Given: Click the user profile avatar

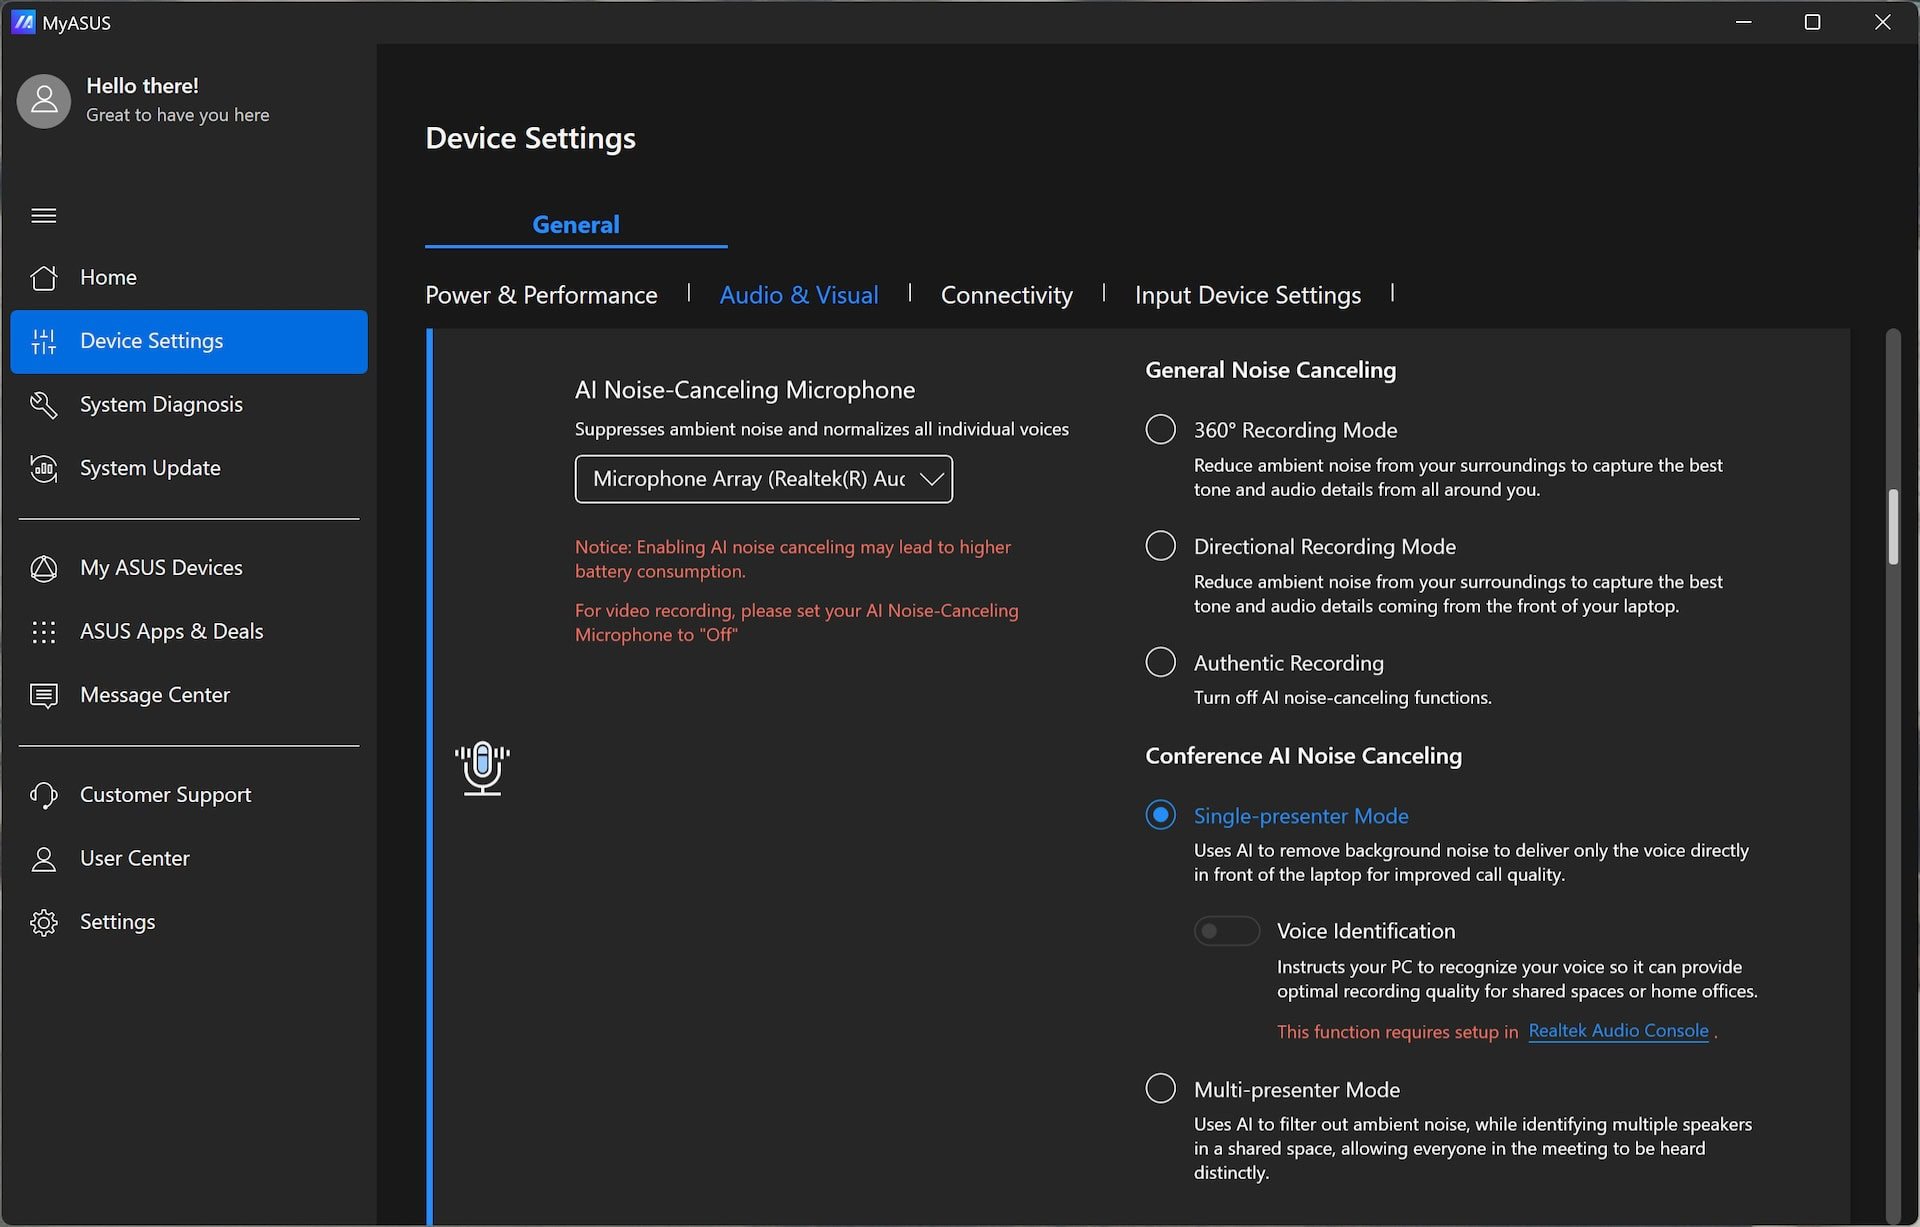Looking at the screenshot, I should [x=44, y=100].
